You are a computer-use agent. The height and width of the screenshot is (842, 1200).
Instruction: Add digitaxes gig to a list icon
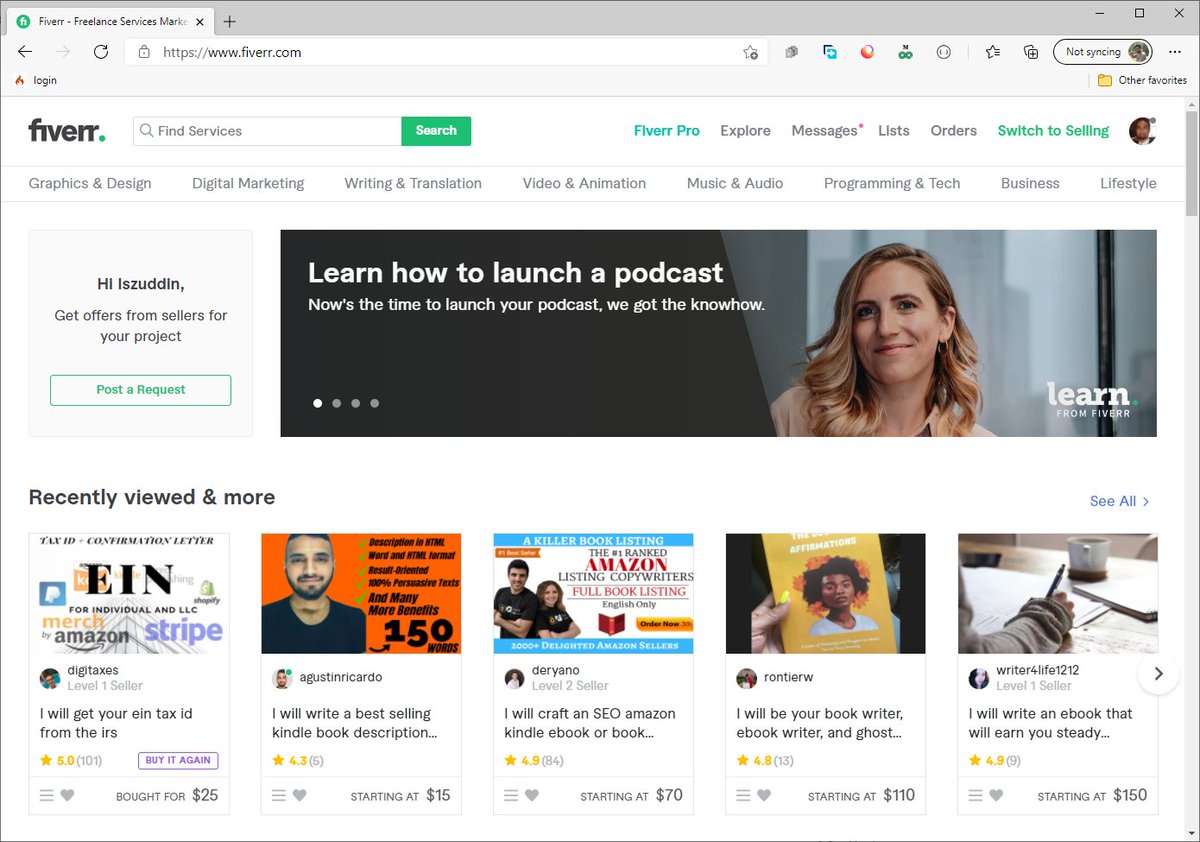46,796
